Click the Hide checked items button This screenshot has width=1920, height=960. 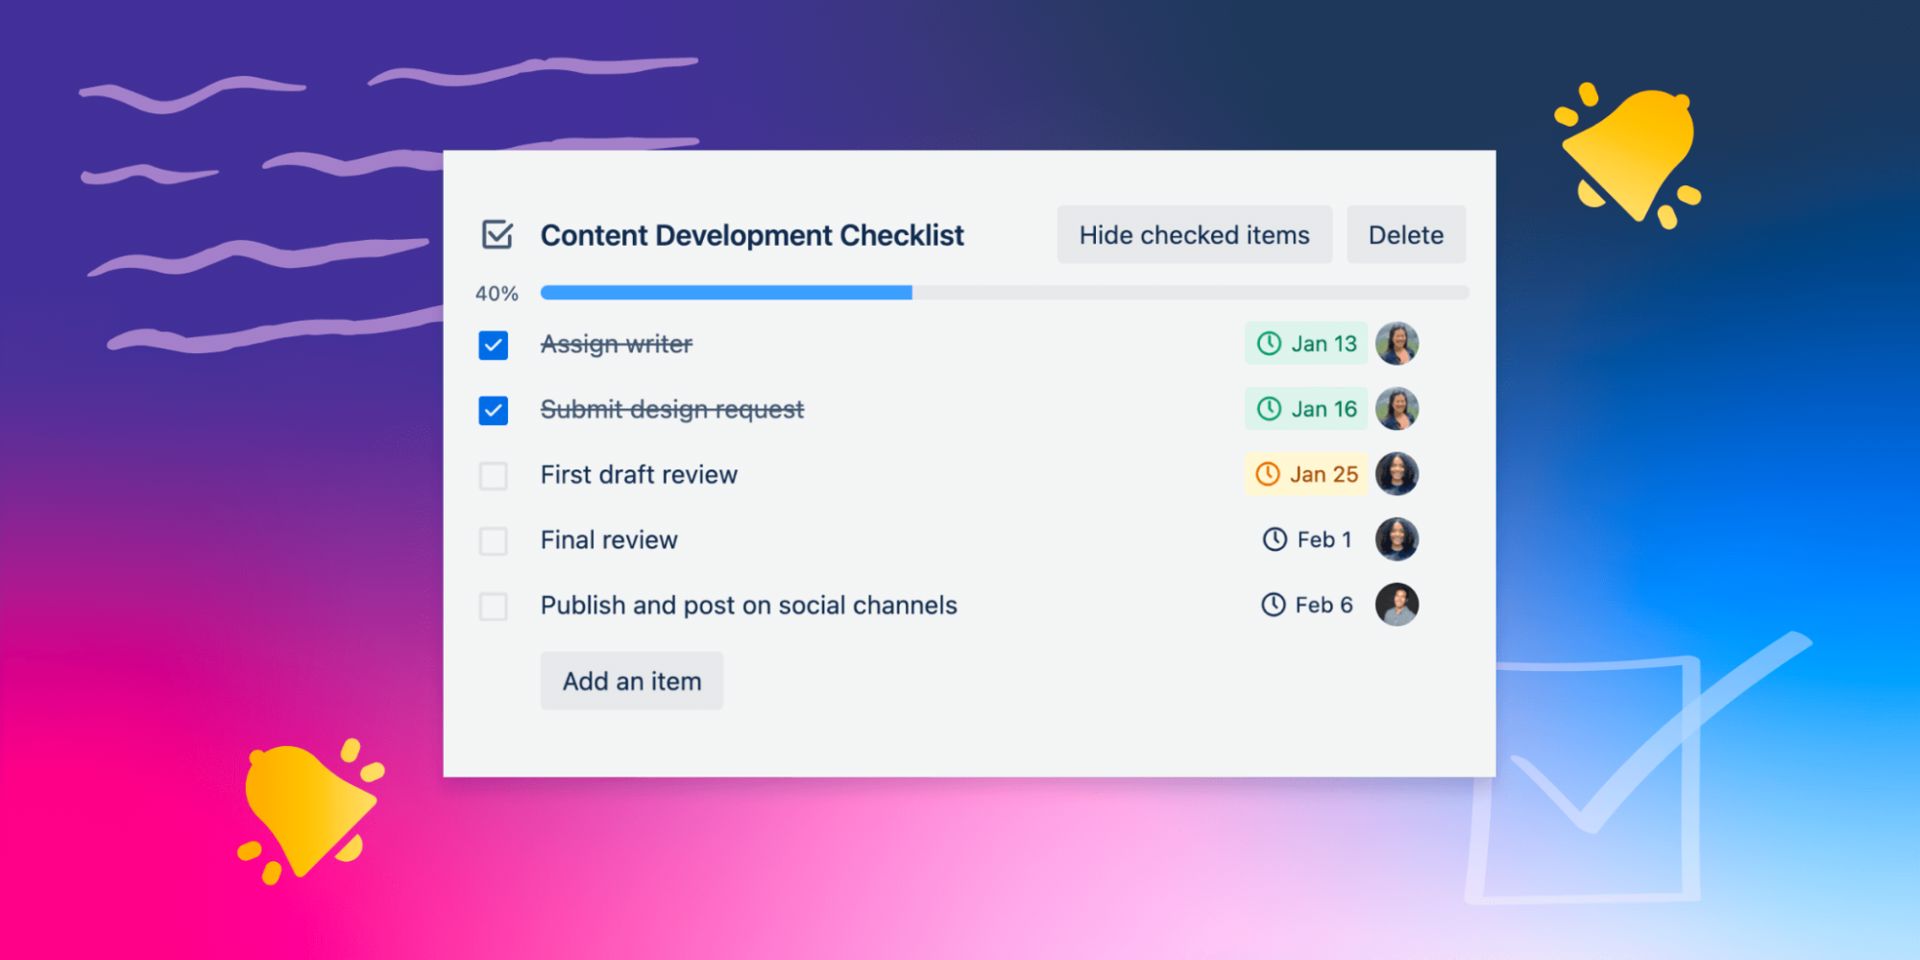pyautogui.click(x=1194, y=235)
